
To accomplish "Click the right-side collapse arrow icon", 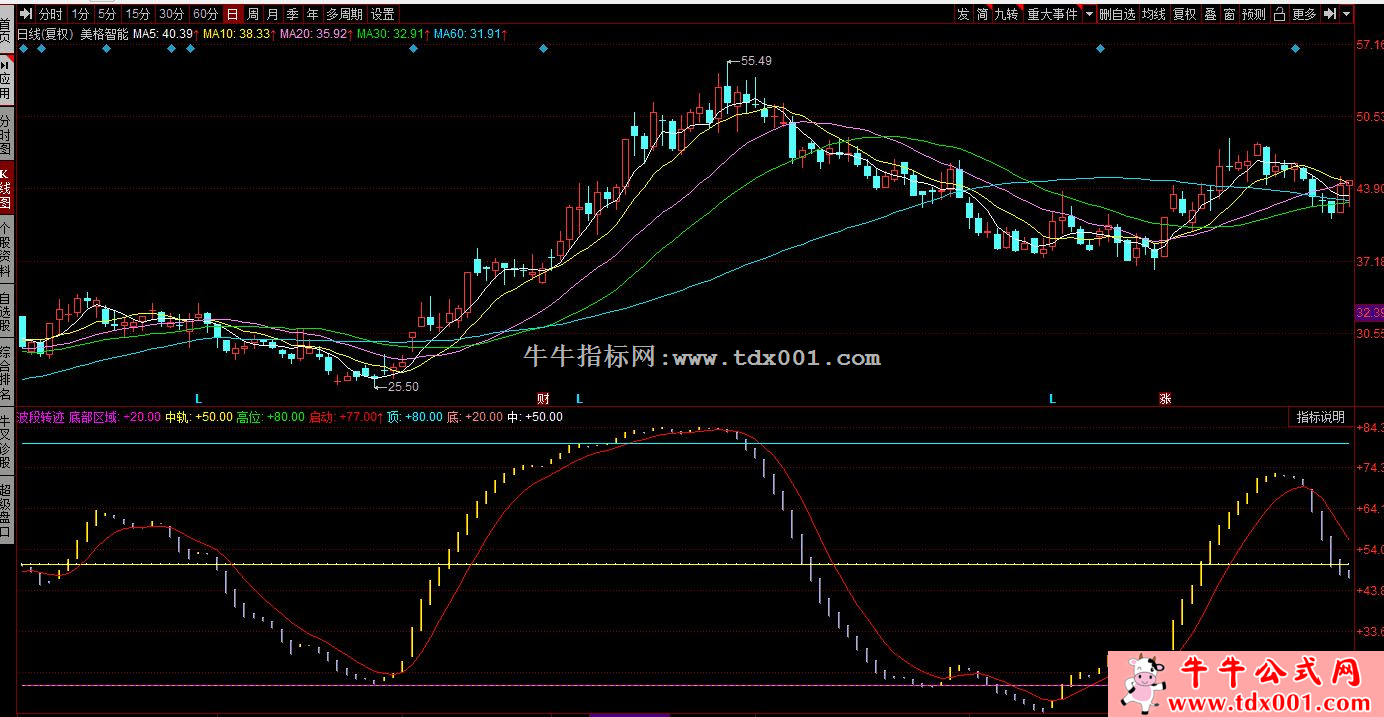I will pyautogui.click(x=1329, y=14).
